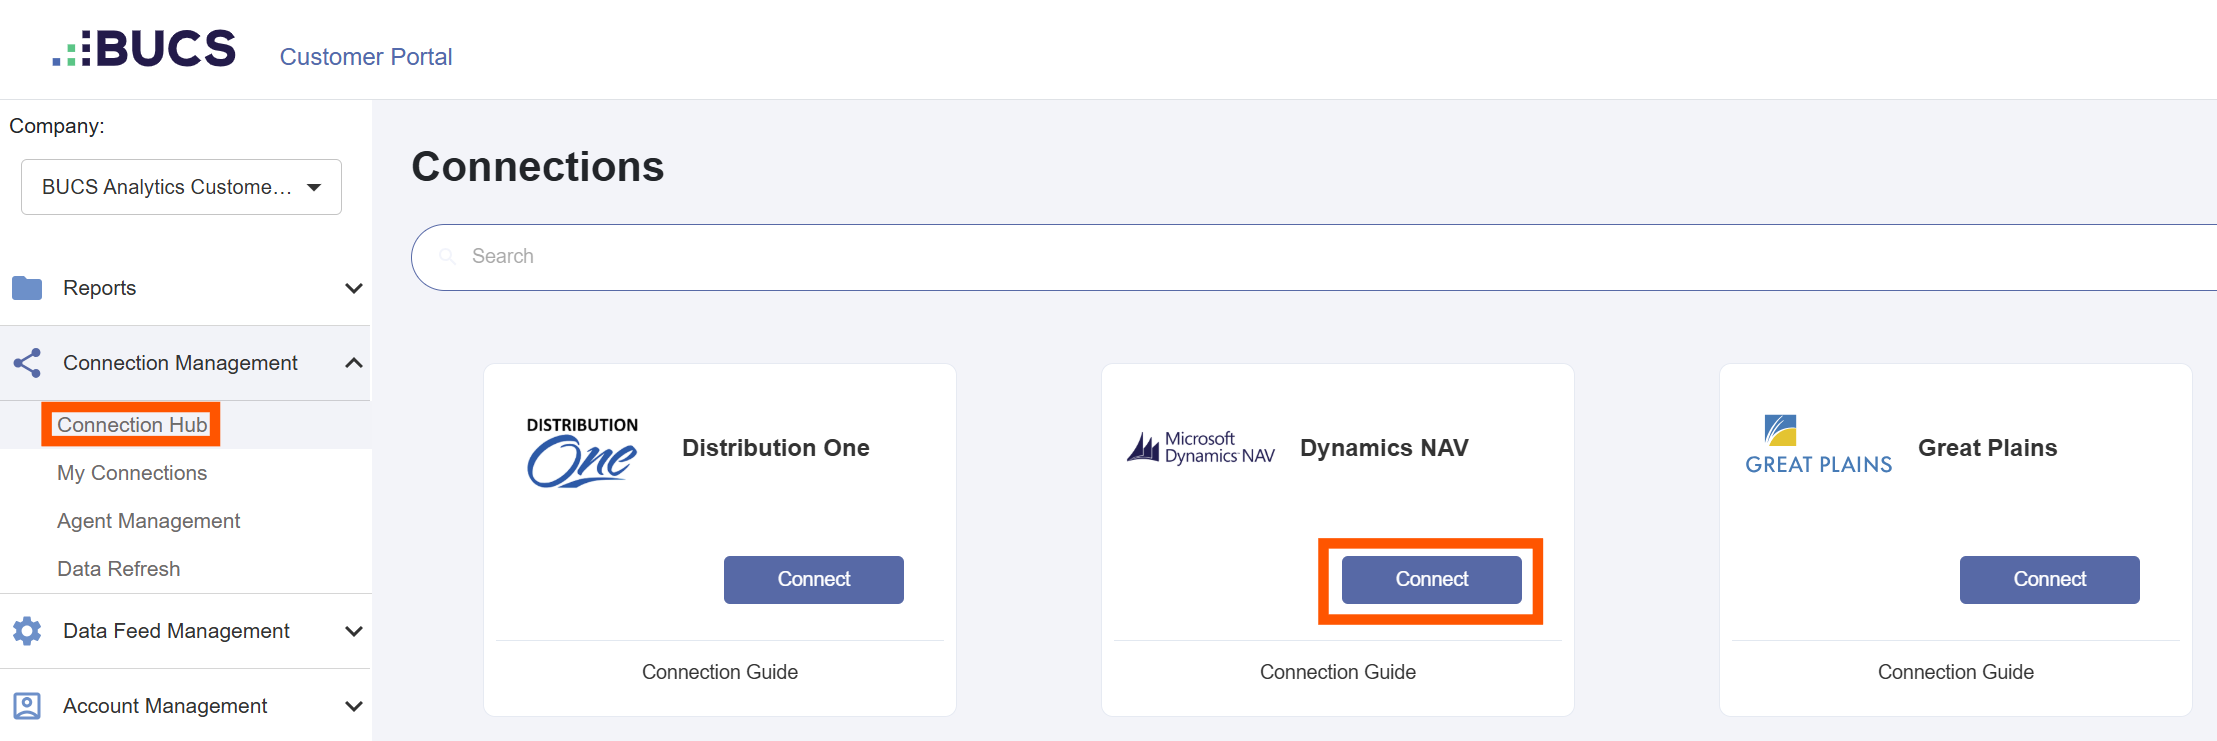Open the BUCS Analytics company dropdown
Screen dimensions: 2217x741
(x=181, y=187)
